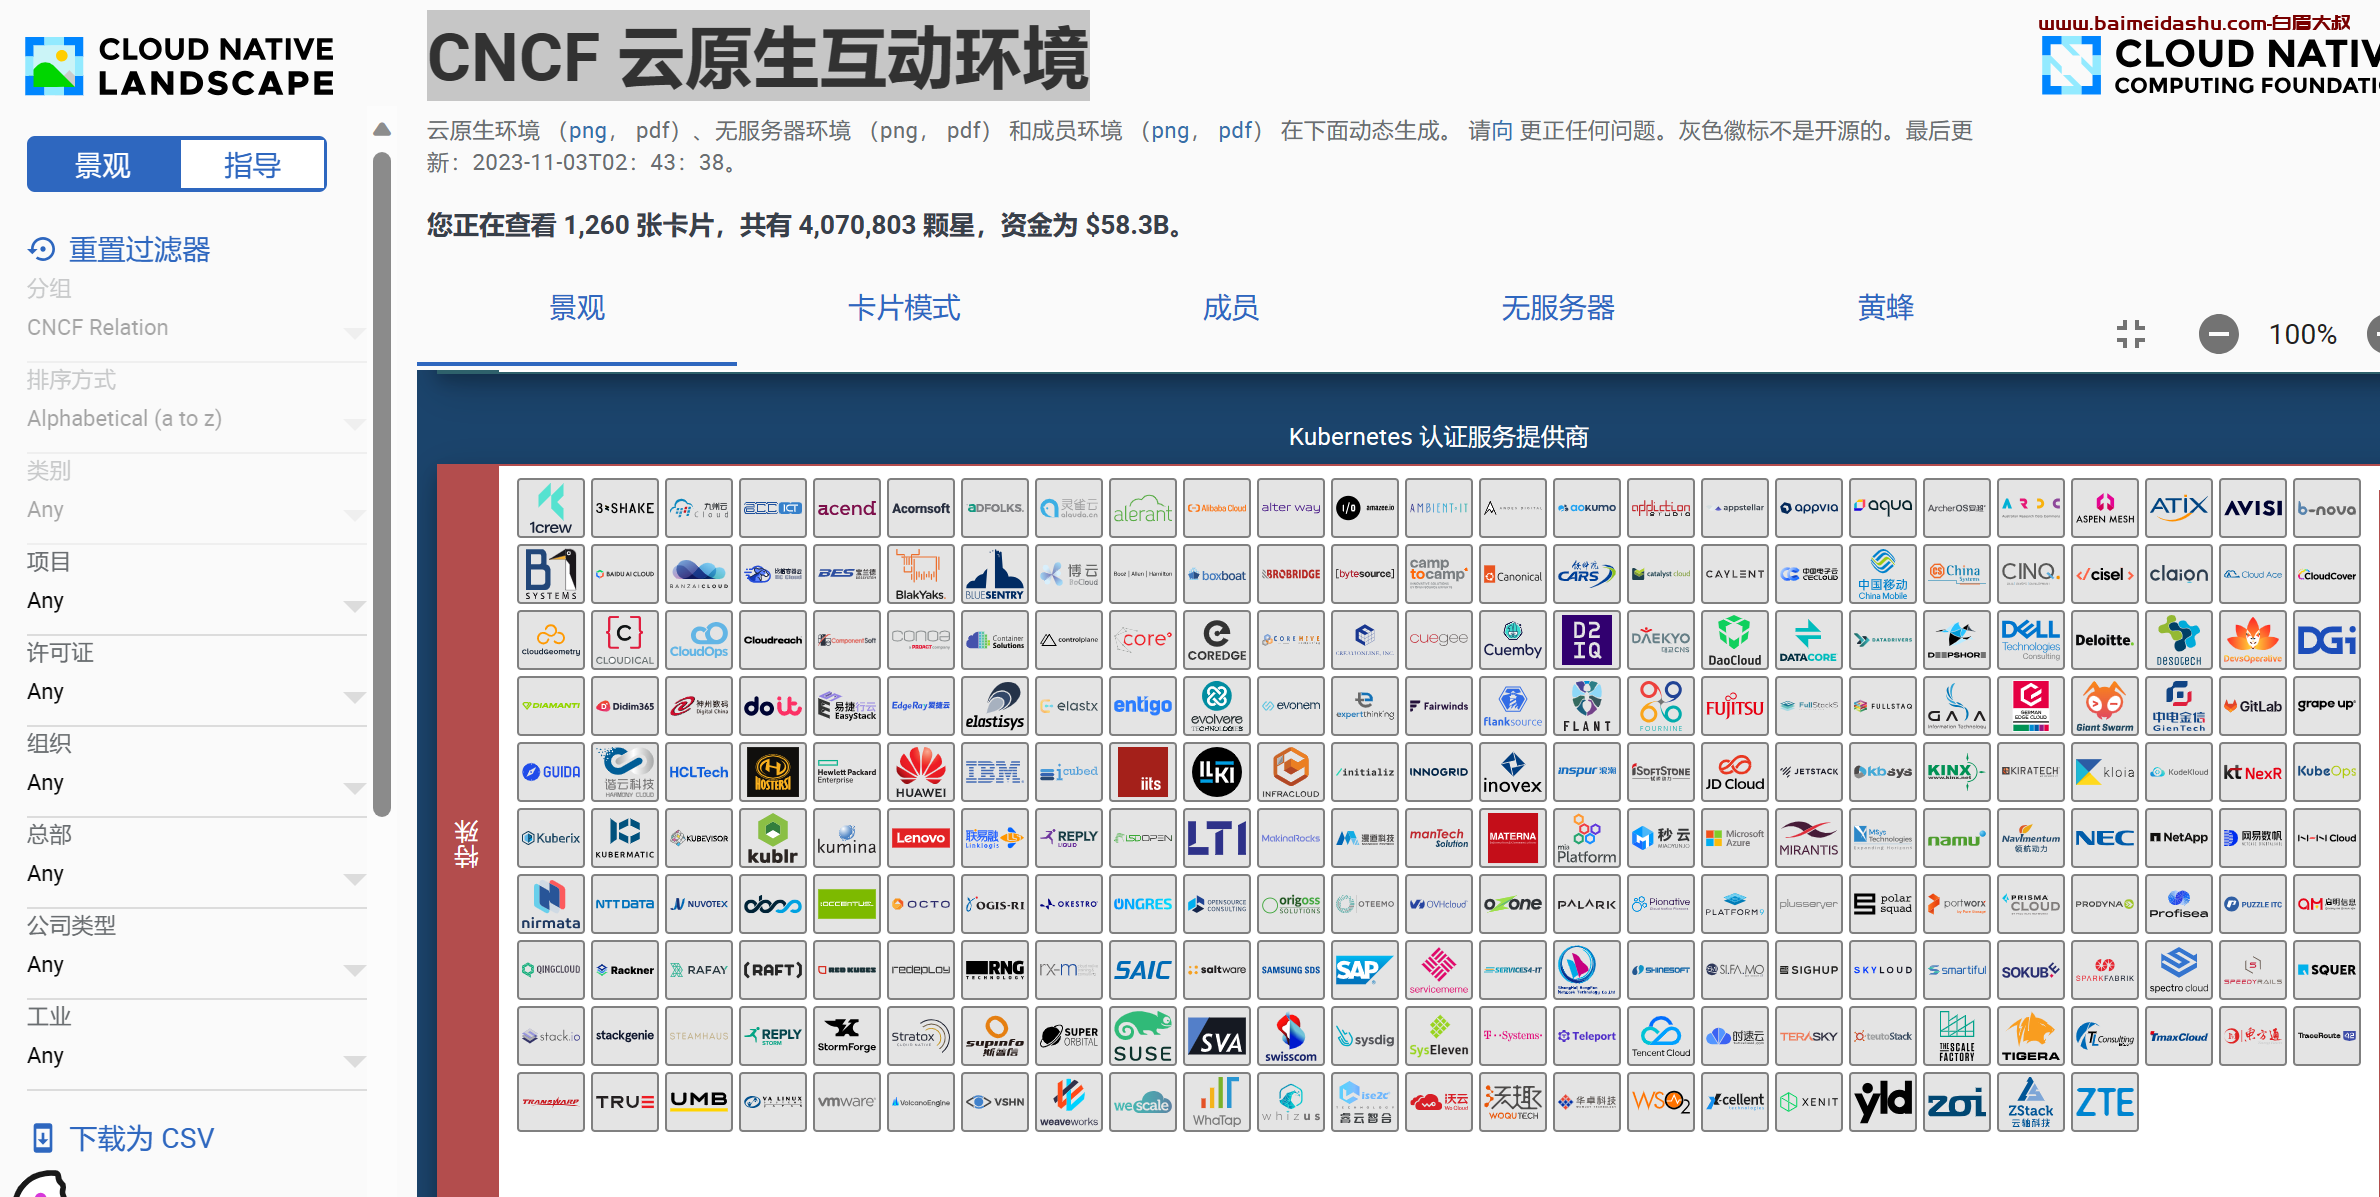Click the sidebar vertical scrollbar thumb
This screenshot has width=2380, height=1197.
point(381,484)
